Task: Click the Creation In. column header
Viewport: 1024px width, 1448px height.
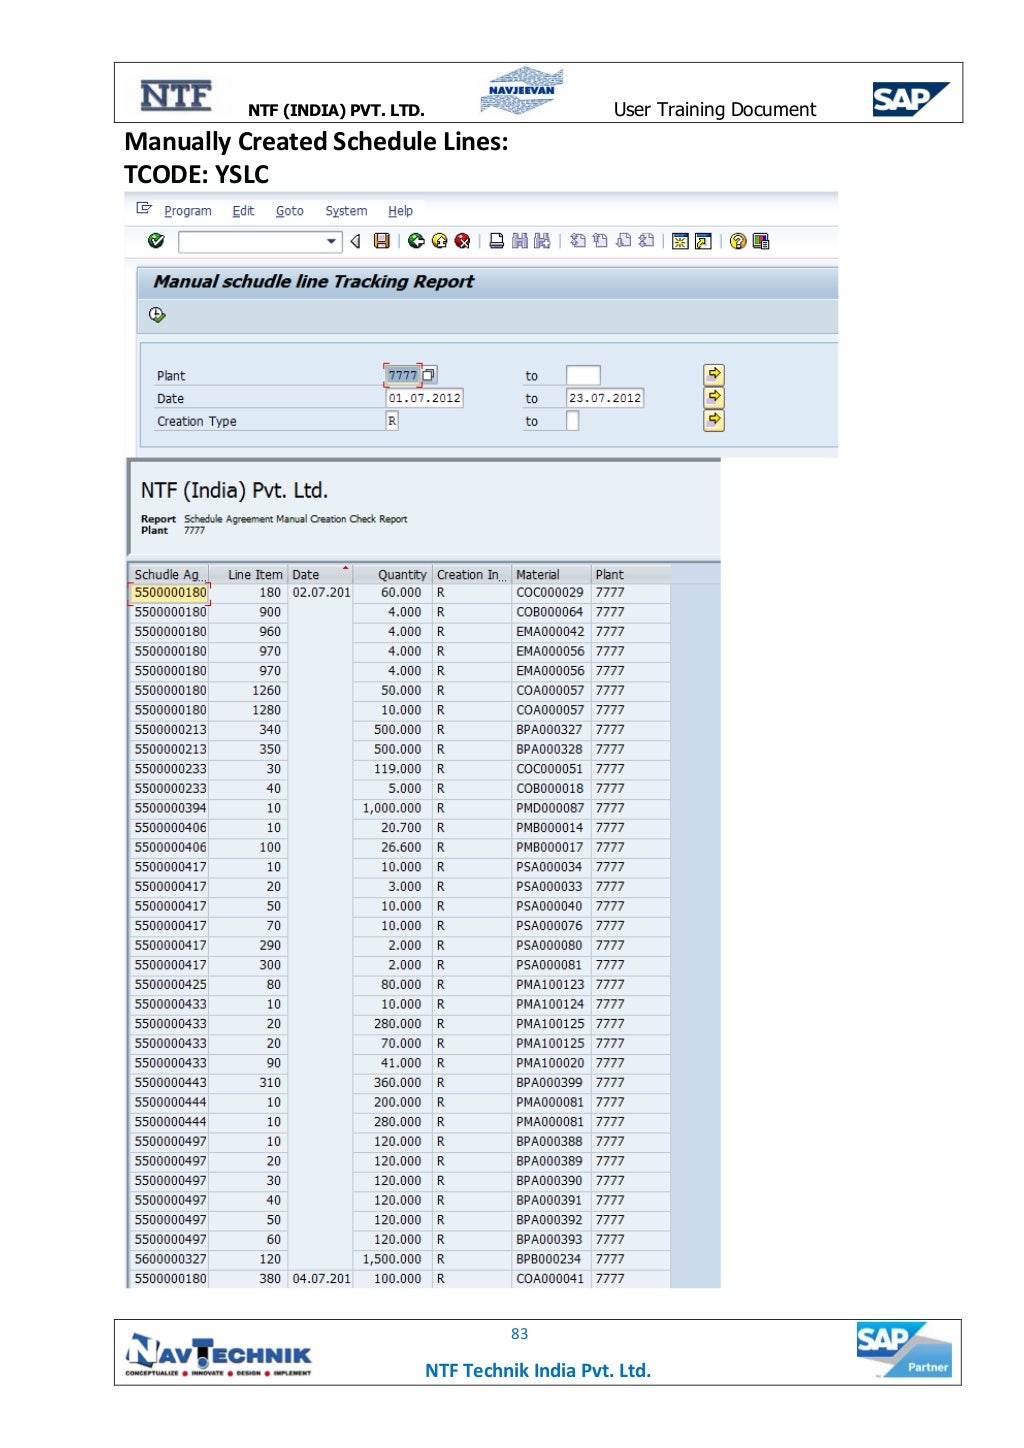Action: 471,574
